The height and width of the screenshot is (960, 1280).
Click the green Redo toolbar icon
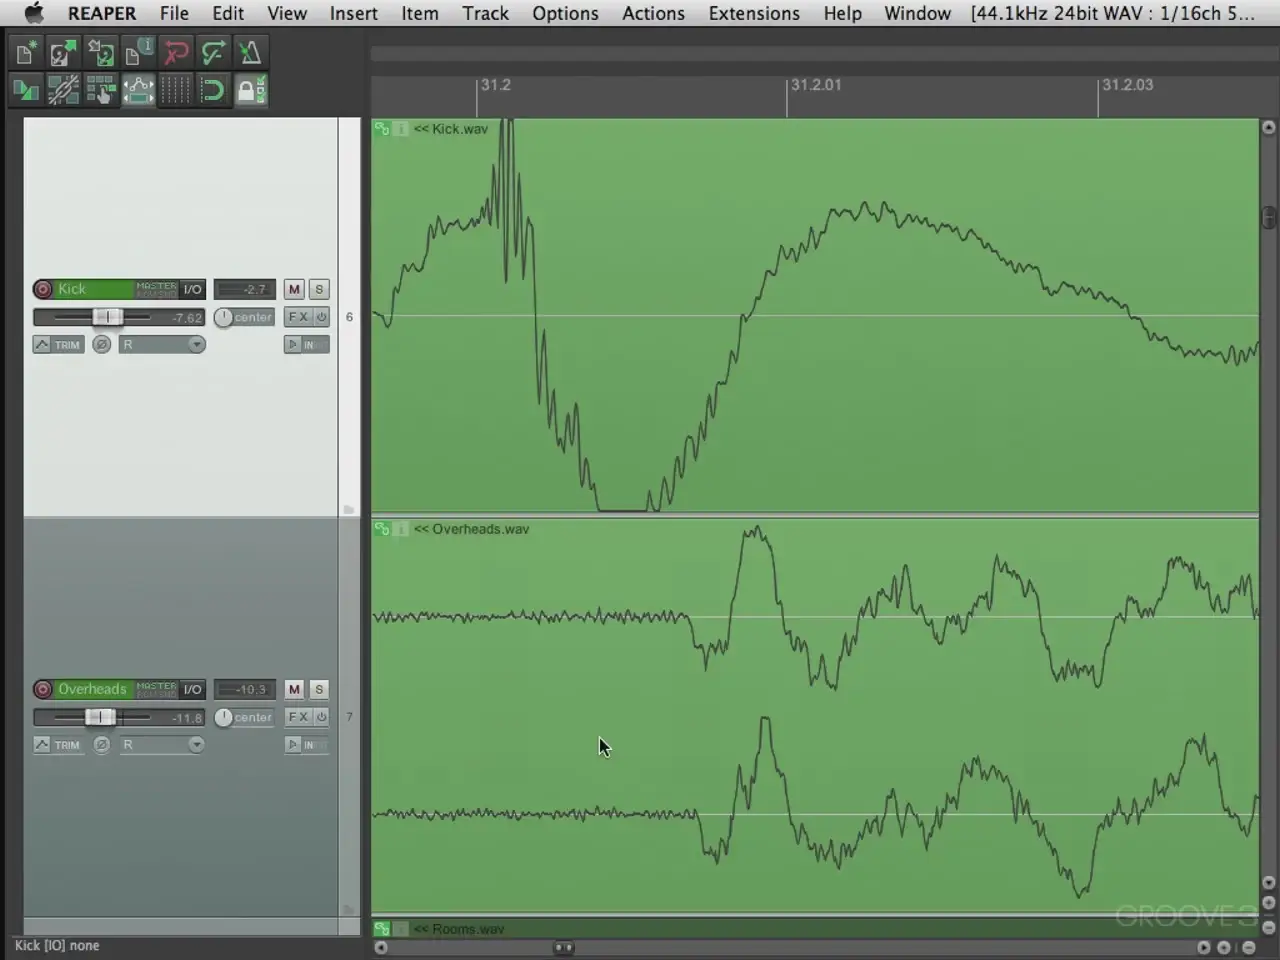click(x=213, y=53)
